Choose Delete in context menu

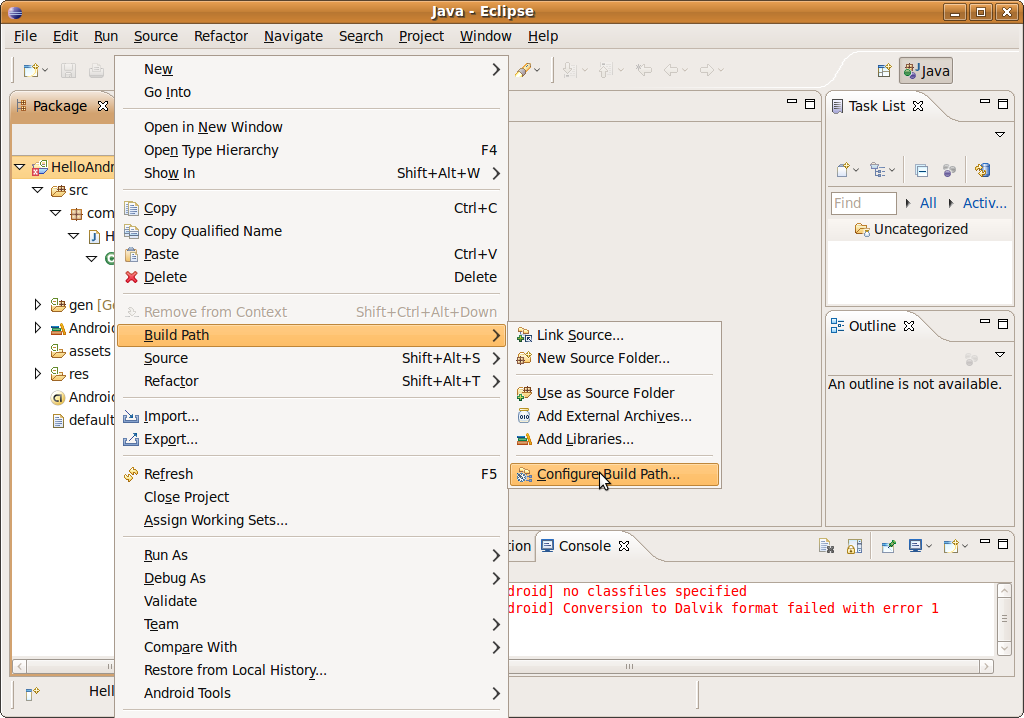click(x=312, y=277)
